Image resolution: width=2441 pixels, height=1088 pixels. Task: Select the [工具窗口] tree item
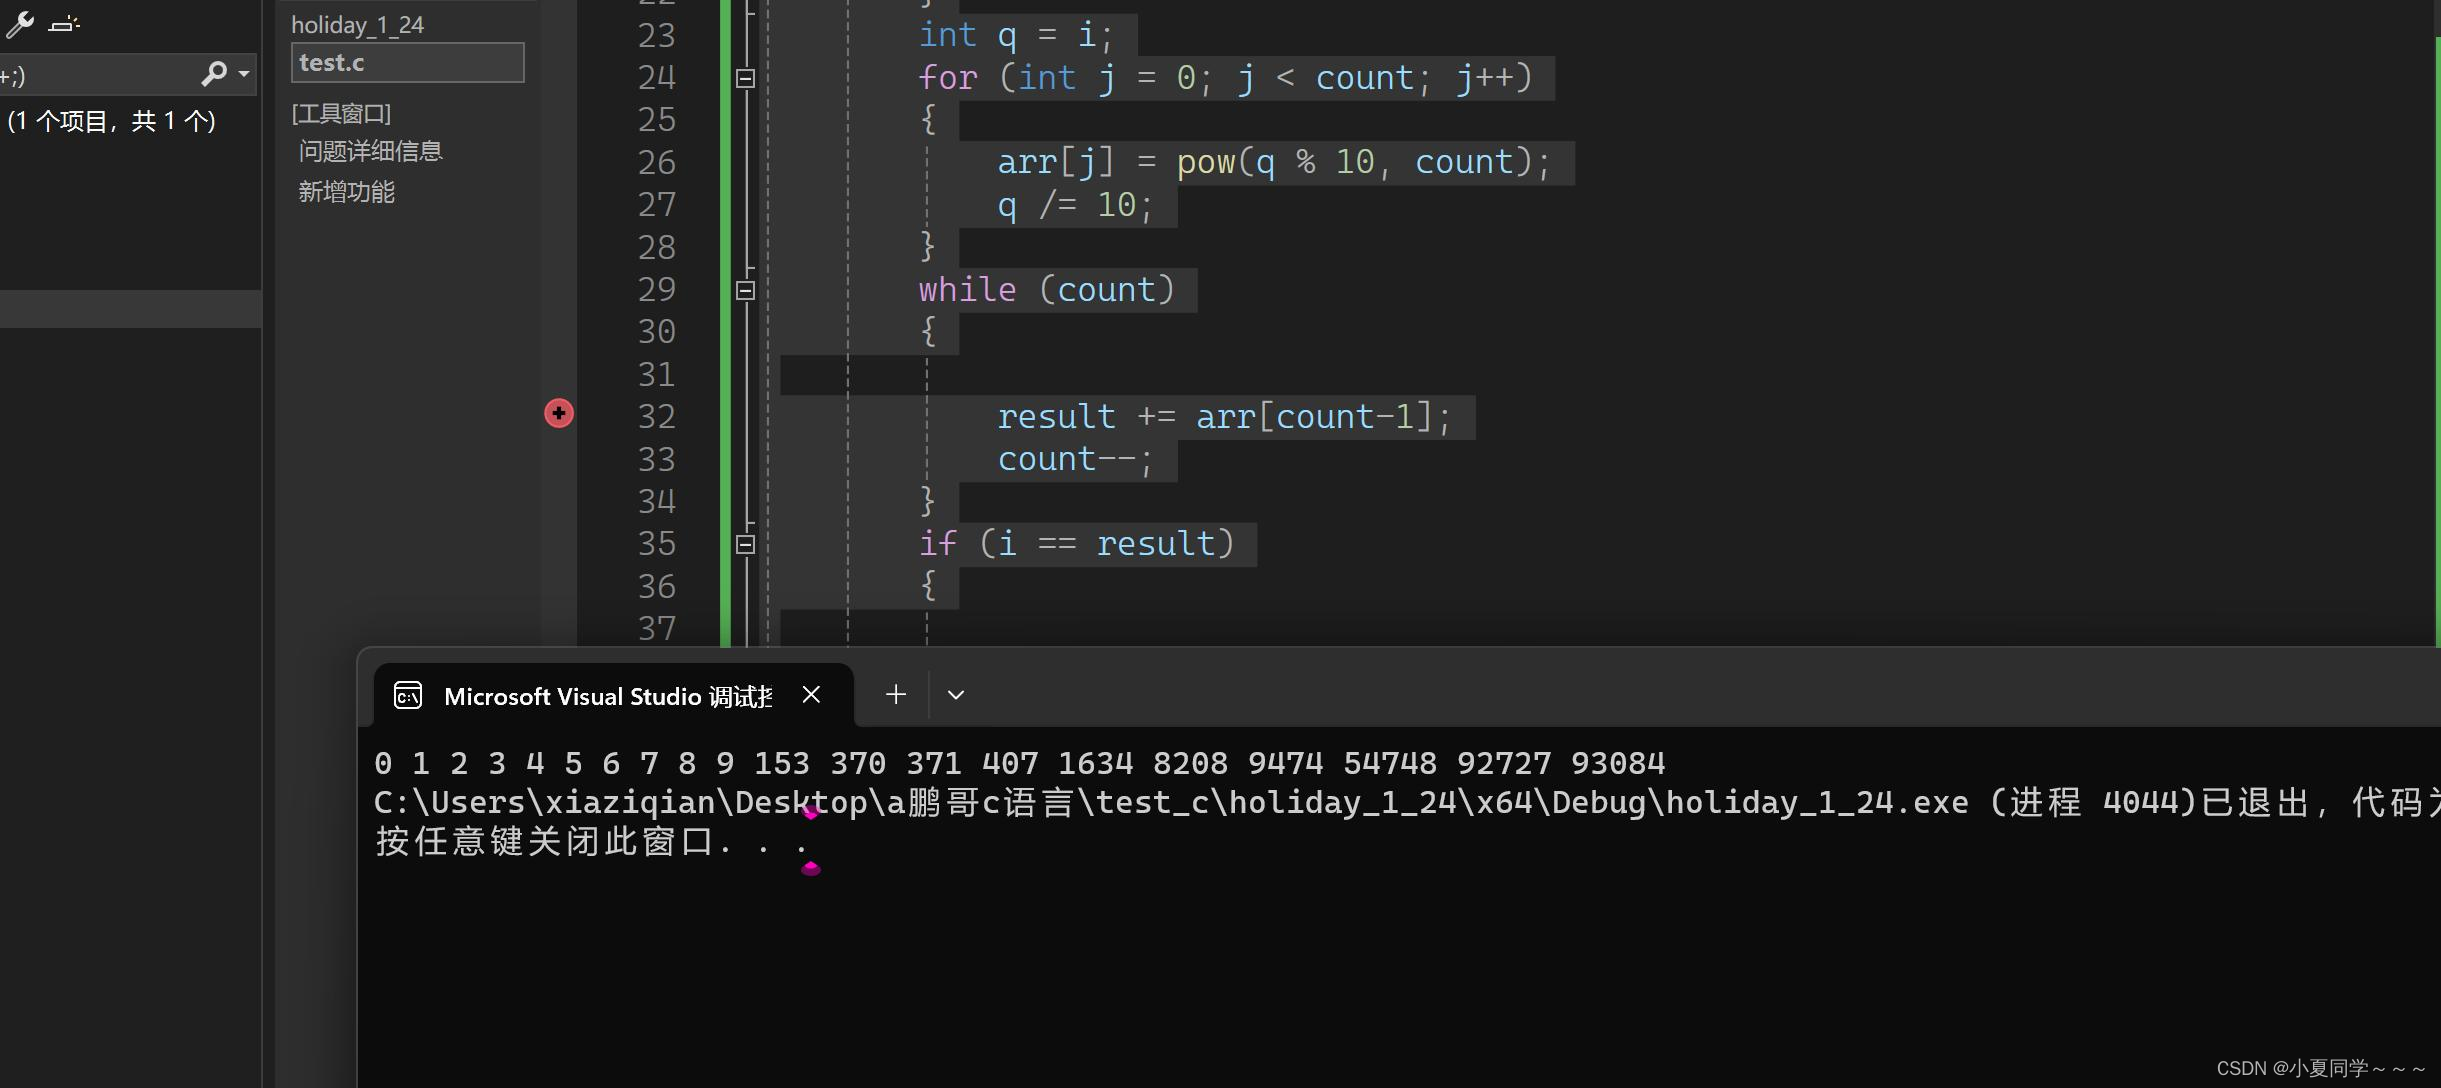pos(340,112)
